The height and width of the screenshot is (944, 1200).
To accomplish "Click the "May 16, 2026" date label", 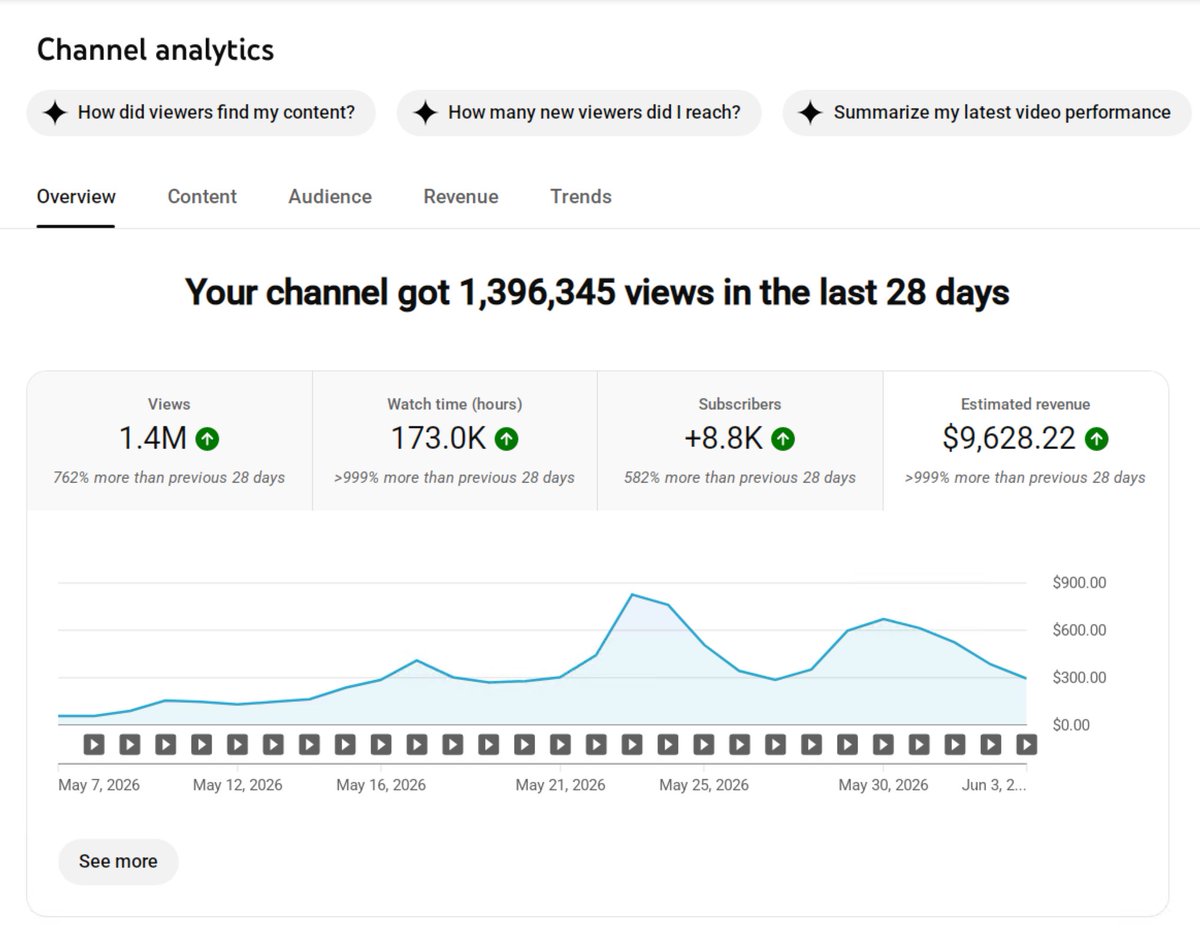I will tap(381, 785).
